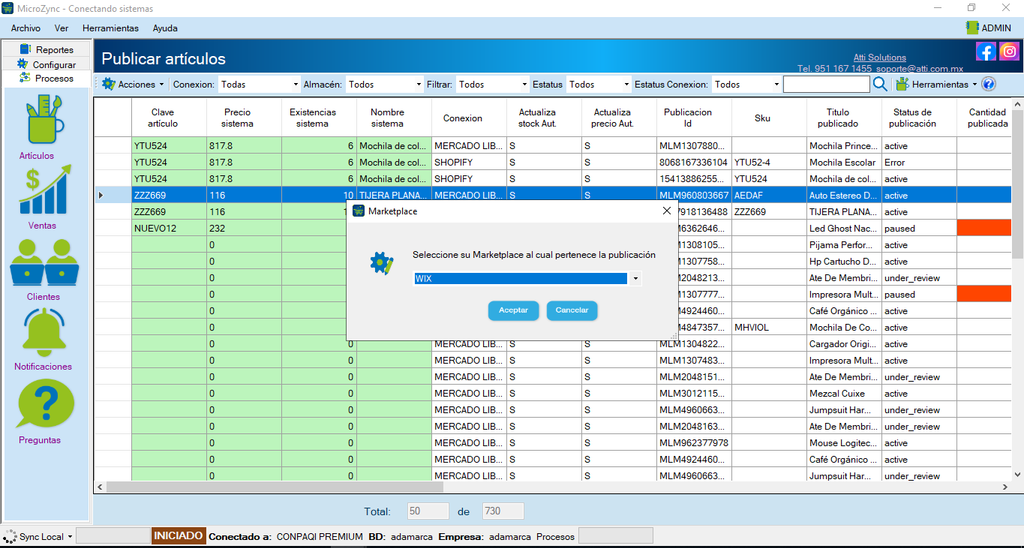The image size is (1024, 548).
Task: Click the Cancelar button
Action: point(572,310)
